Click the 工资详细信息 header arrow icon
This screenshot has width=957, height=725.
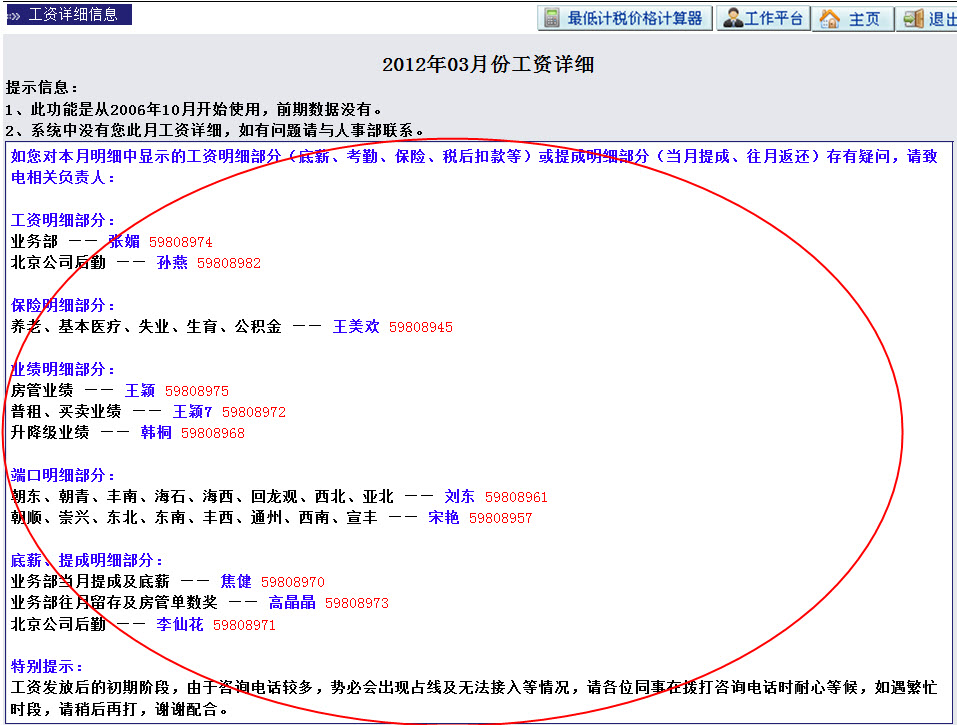point(14,15)
